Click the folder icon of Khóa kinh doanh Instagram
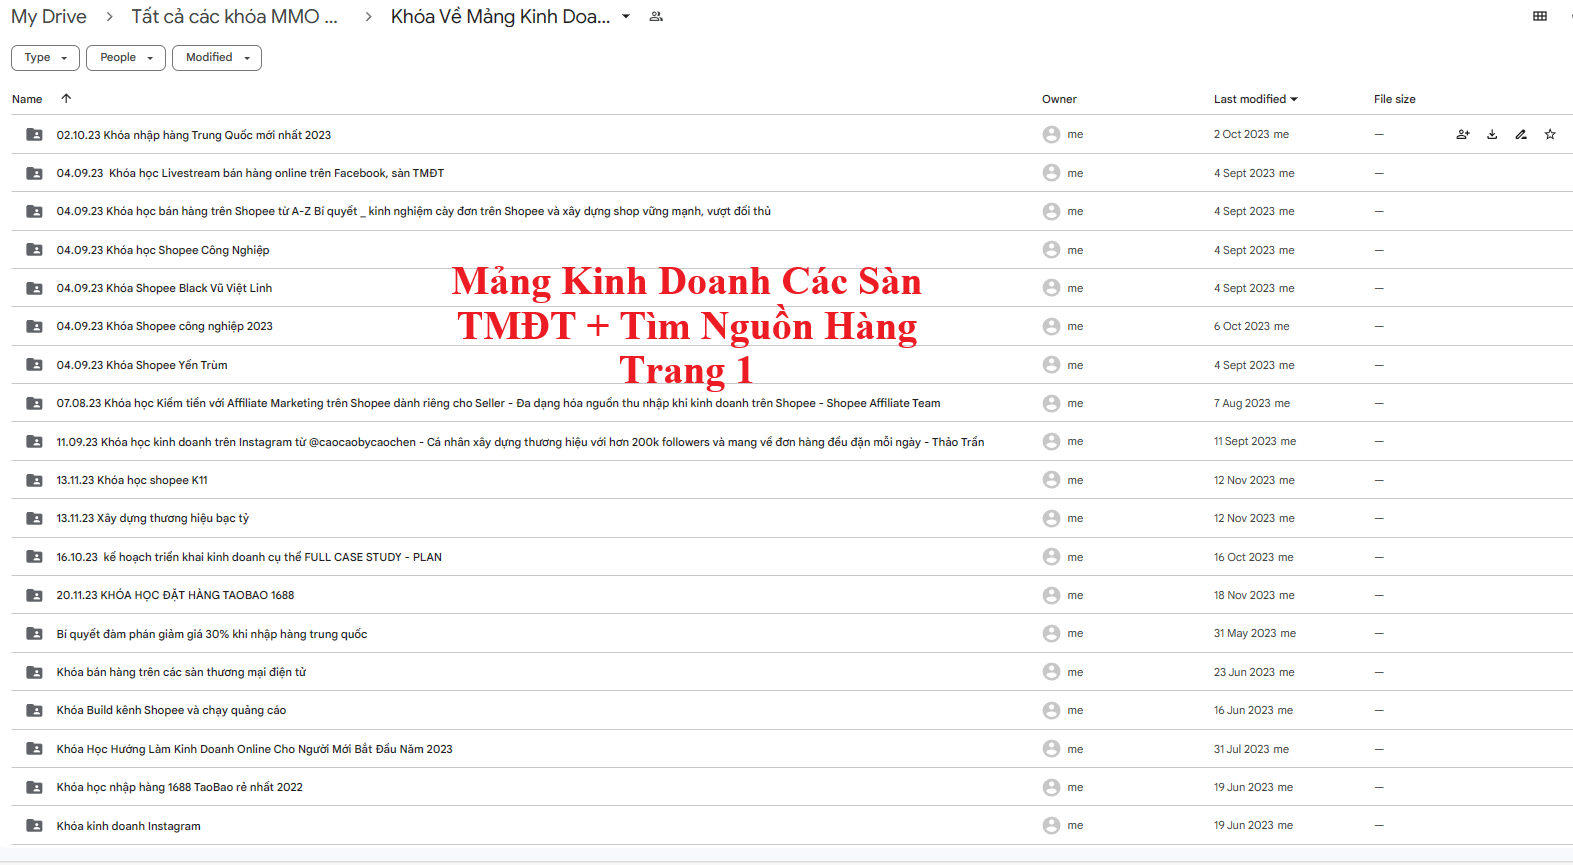 pos(34,826)
